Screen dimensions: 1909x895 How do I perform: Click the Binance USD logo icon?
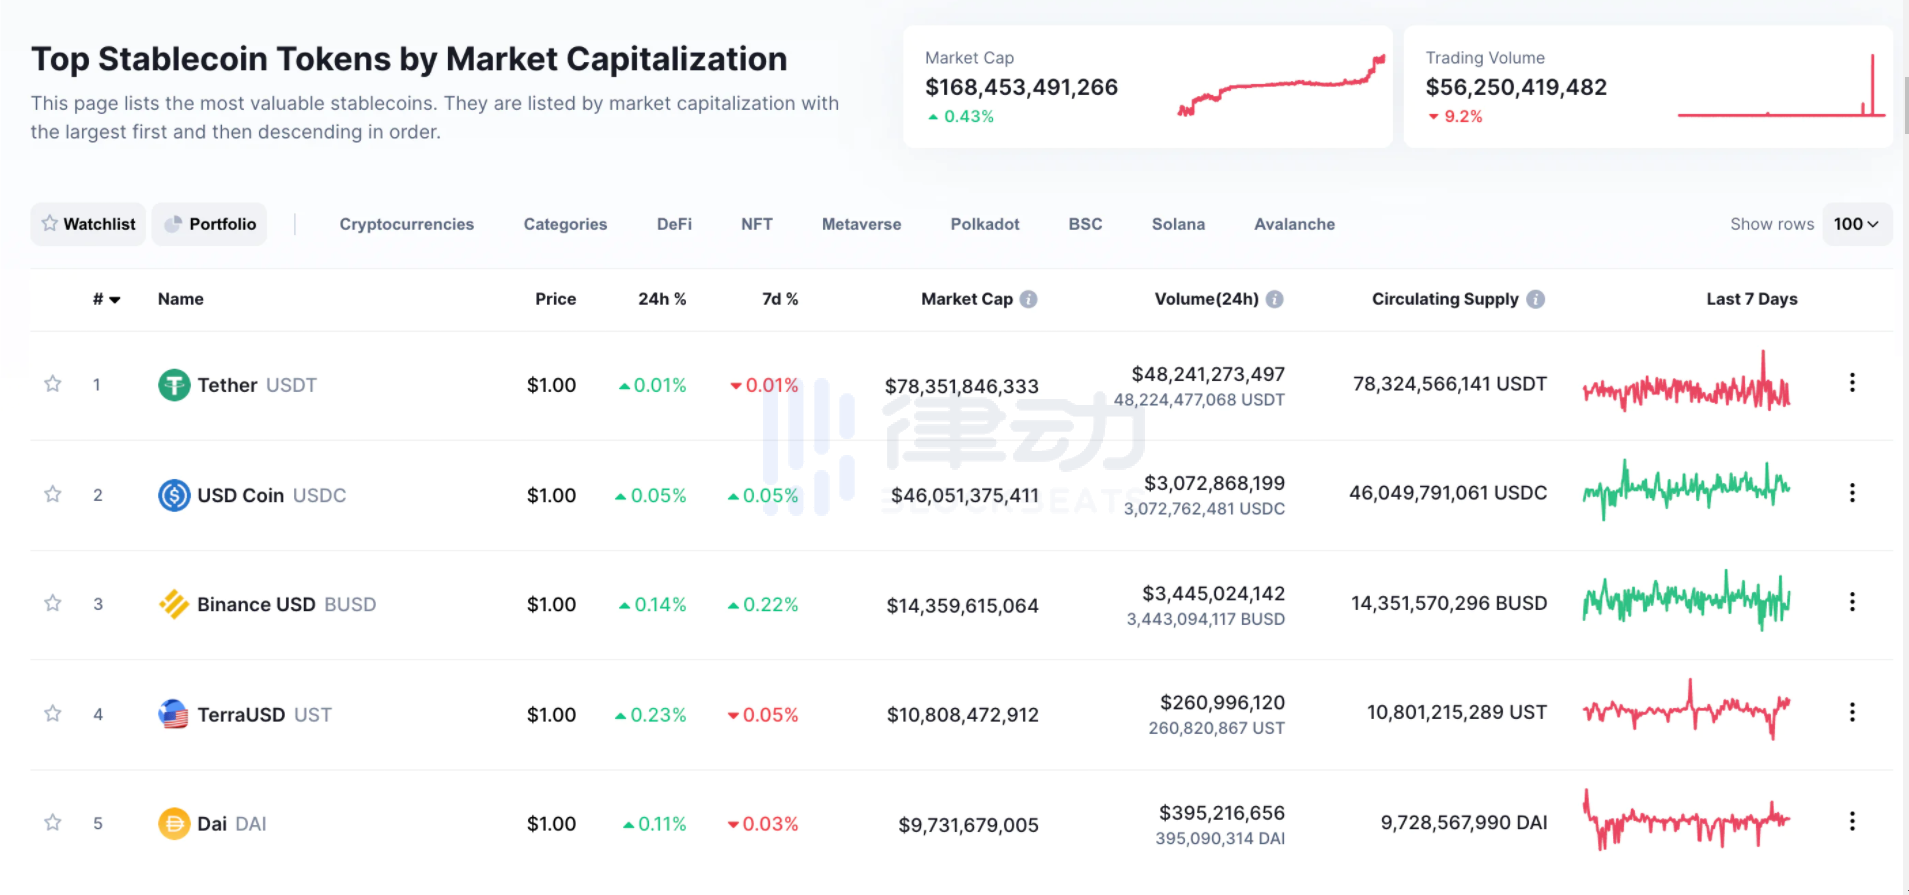[174, 604]
